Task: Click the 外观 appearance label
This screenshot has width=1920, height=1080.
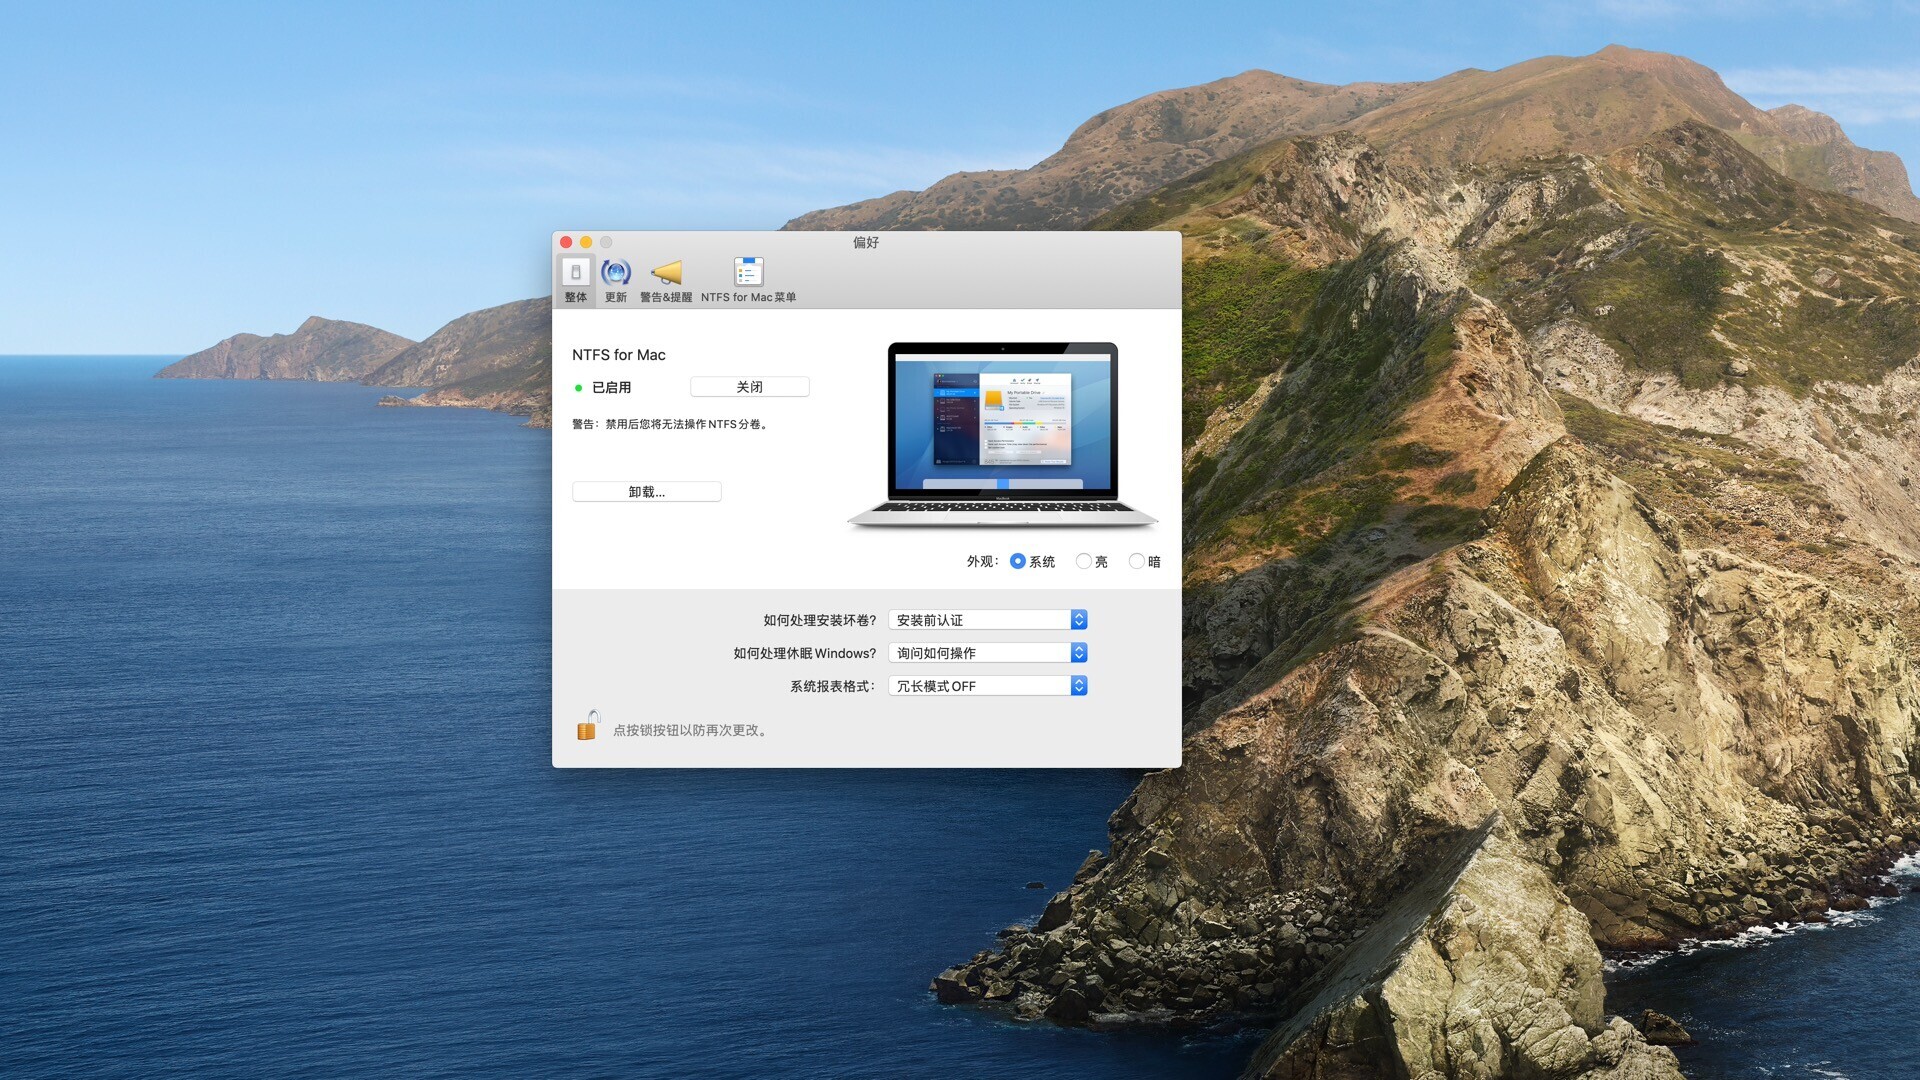Action: click(x=982, y=561)
